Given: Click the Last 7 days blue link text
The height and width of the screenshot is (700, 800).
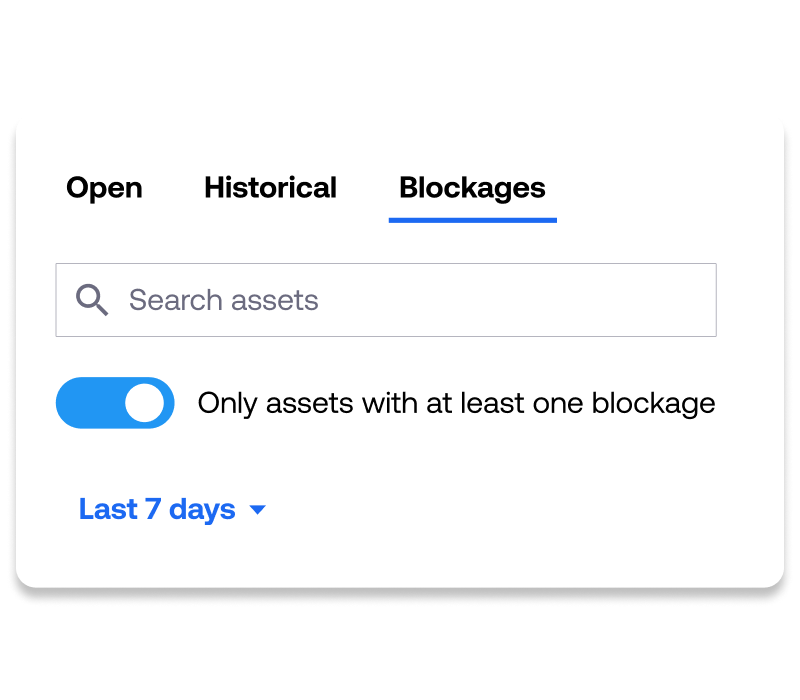Looking at the screenshot, I should click(157, 509).
